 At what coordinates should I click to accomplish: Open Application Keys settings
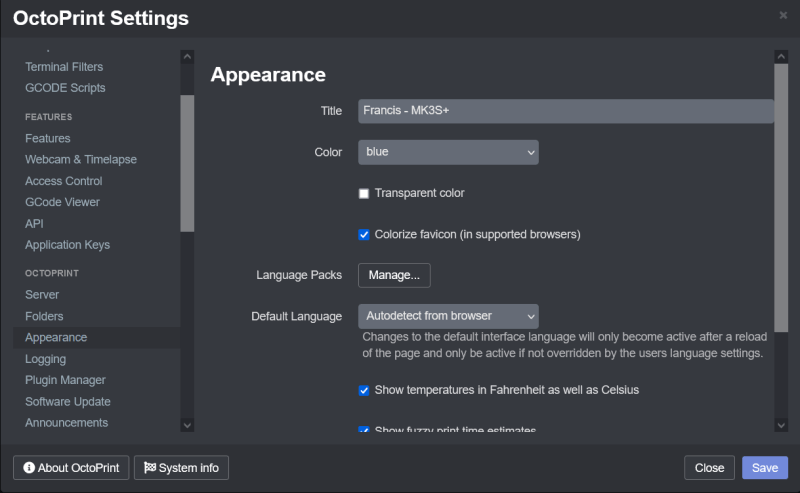(67, 245)
